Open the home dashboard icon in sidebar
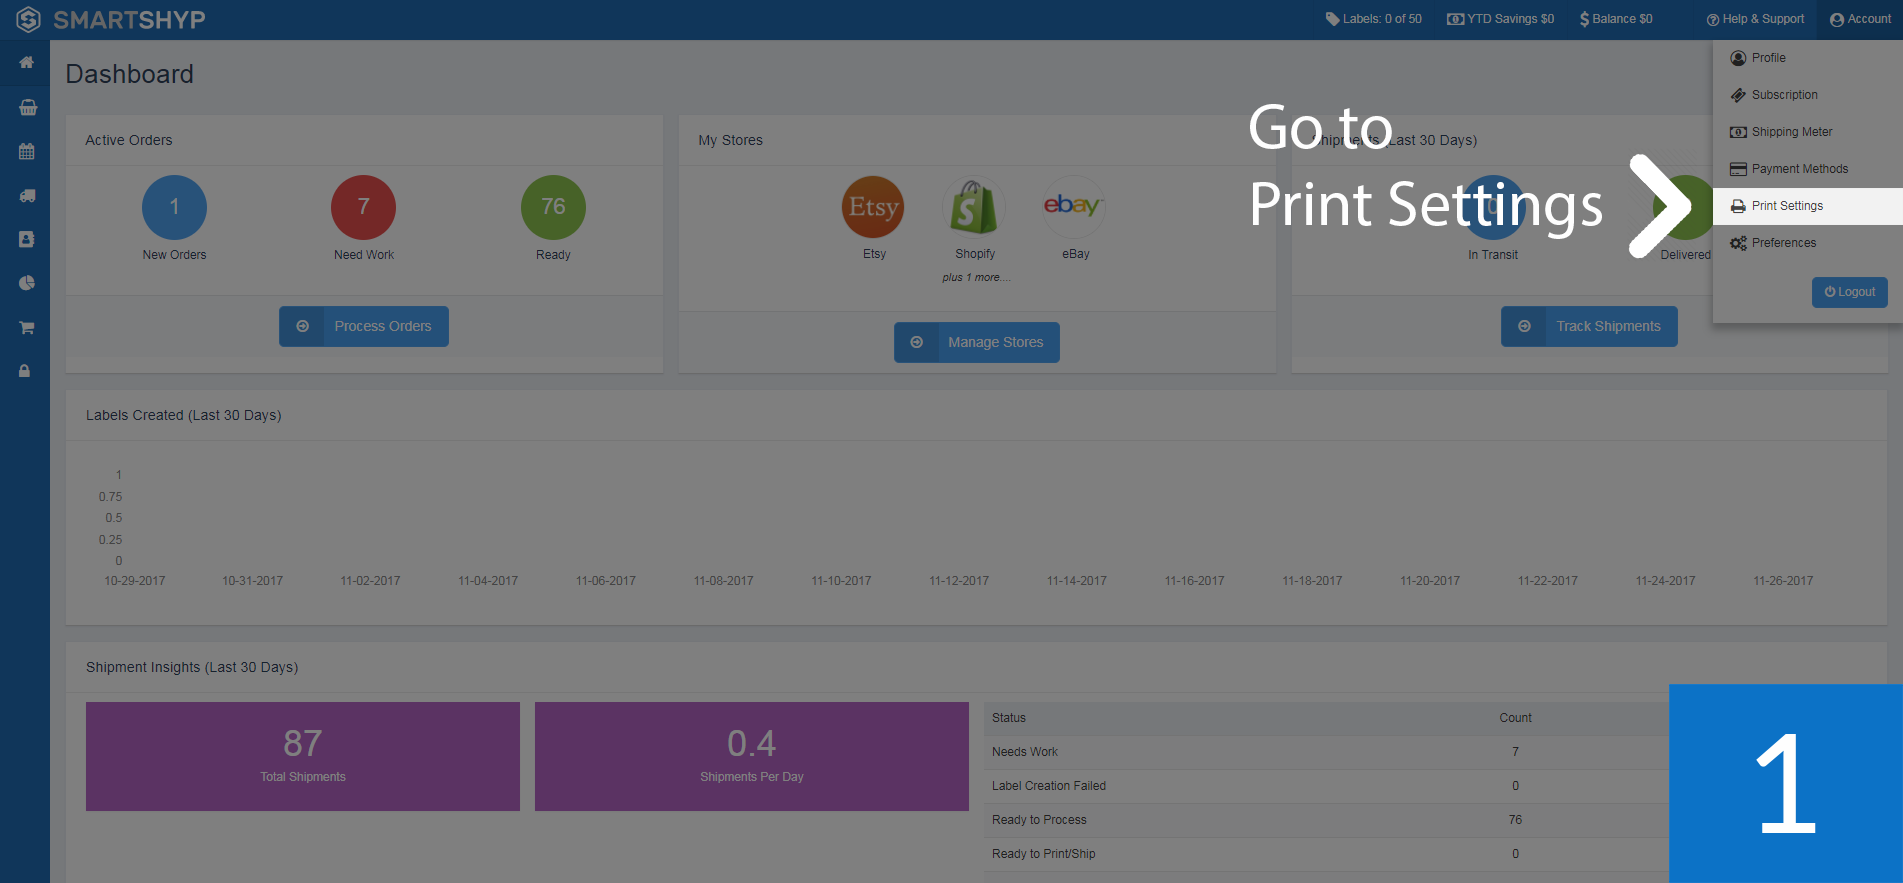The image size is (1903, 883). (26, 62)
